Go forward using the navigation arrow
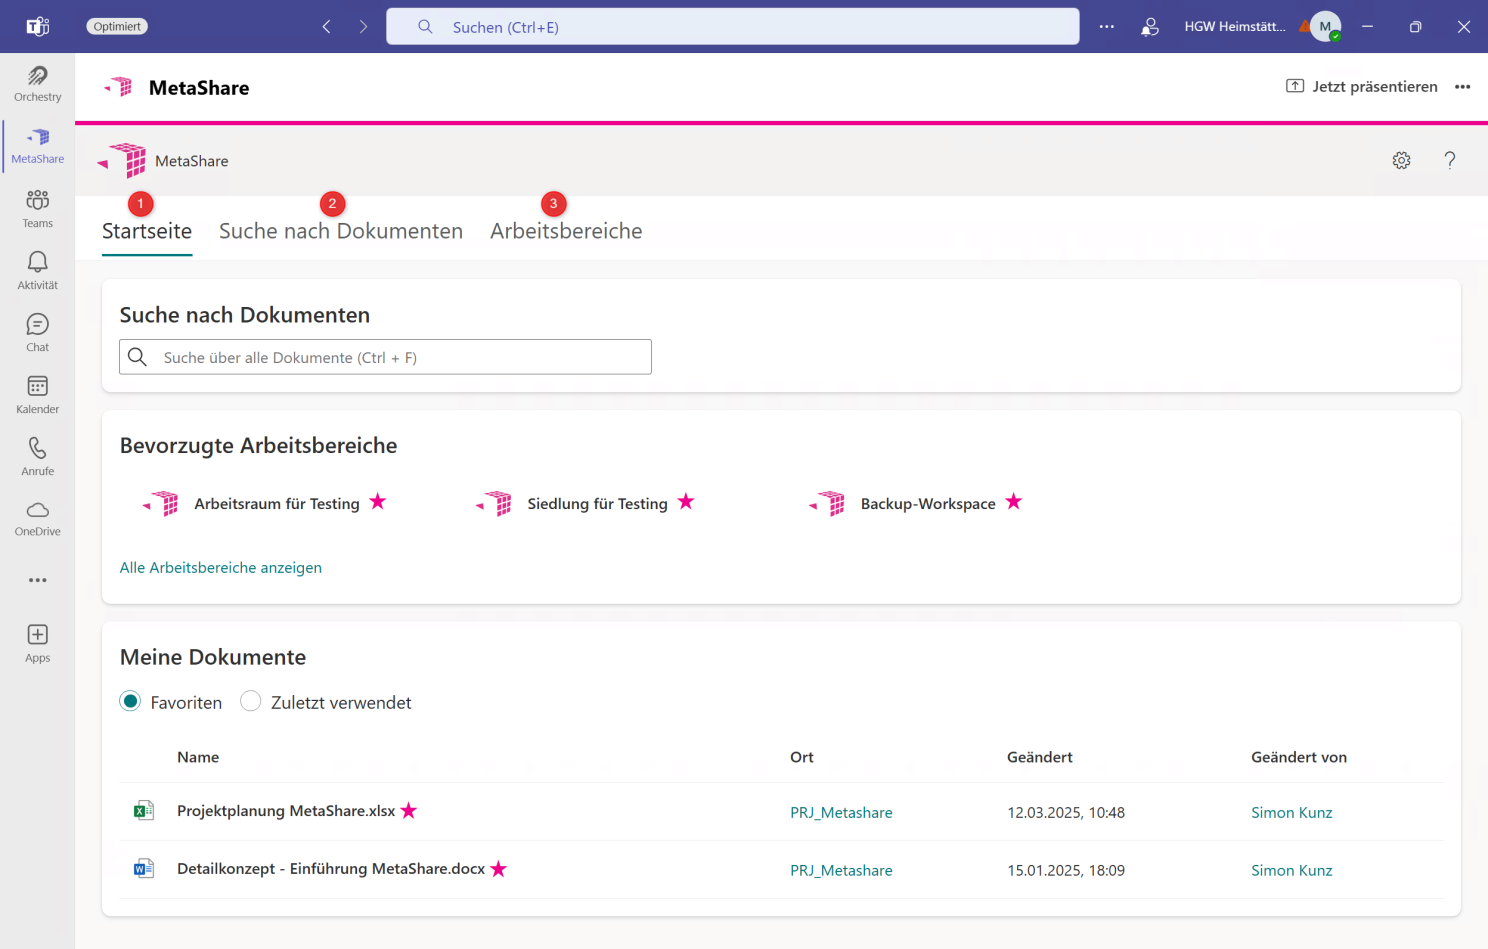Viewport: 1488px width, 949px height. [363, 27]
